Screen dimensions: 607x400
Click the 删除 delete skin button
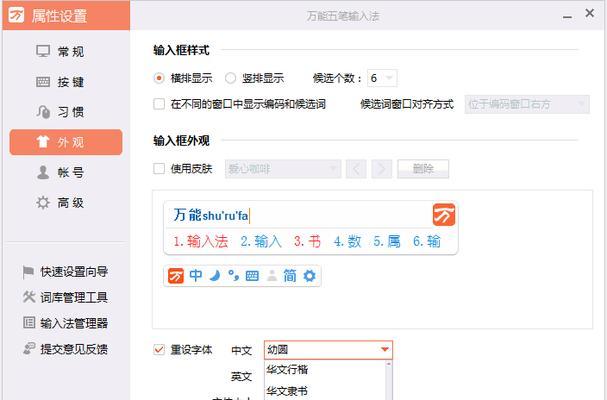coord(423,169)
